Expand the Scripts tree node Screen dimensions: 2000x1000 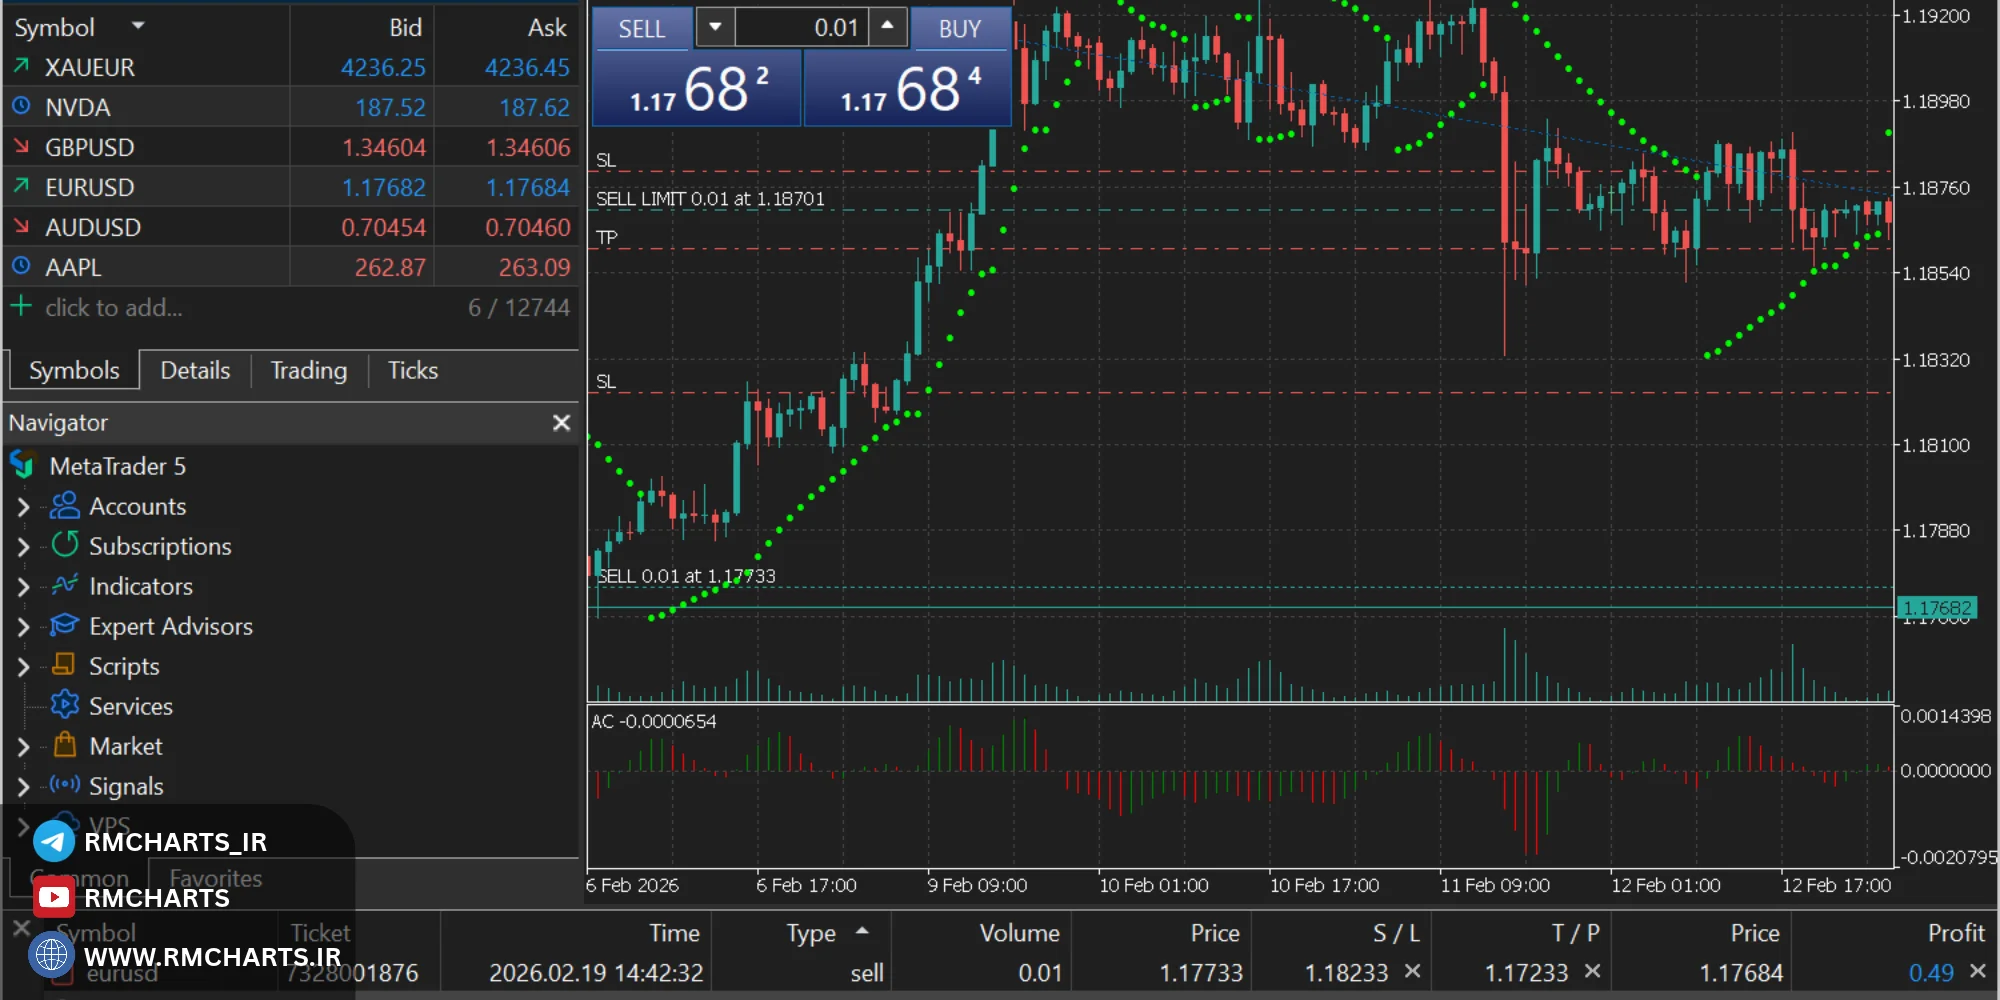coord(24,667)
